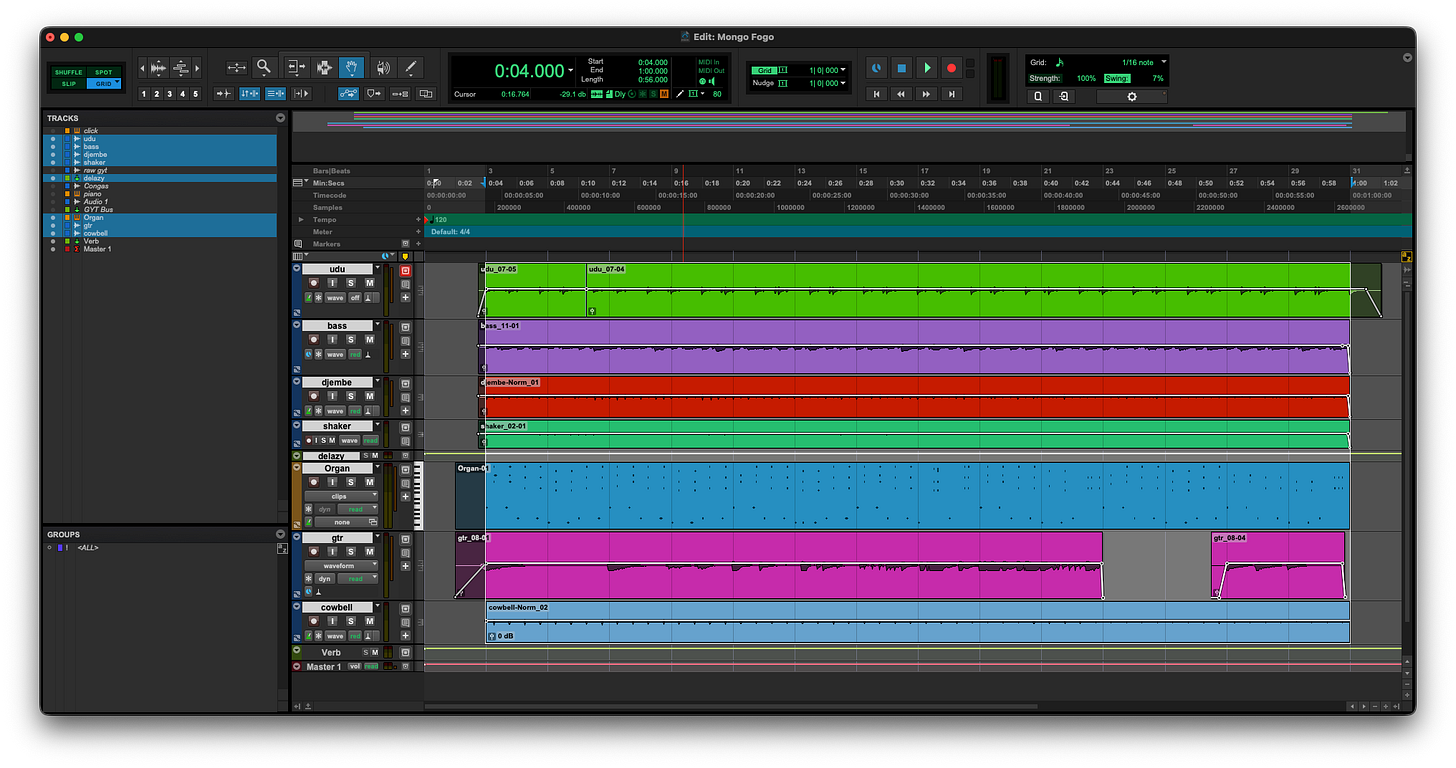Select the Pencil tool
The image size is (1456, 768).
410,67
